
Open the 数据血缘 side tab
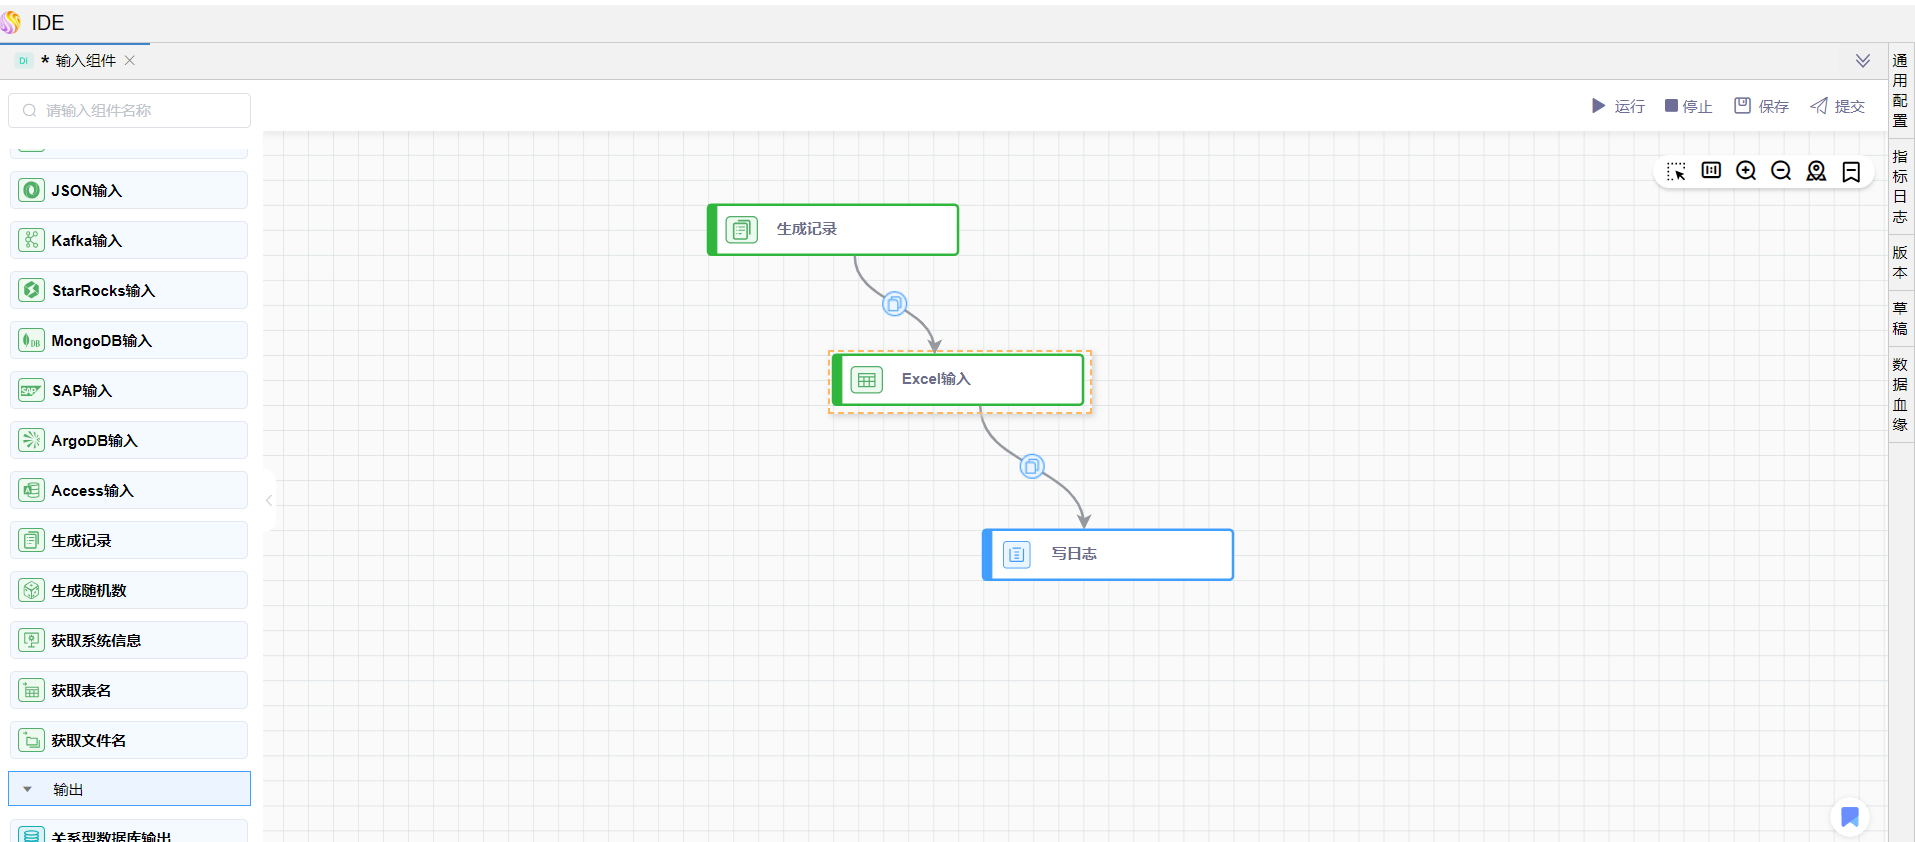(1900, 394)
